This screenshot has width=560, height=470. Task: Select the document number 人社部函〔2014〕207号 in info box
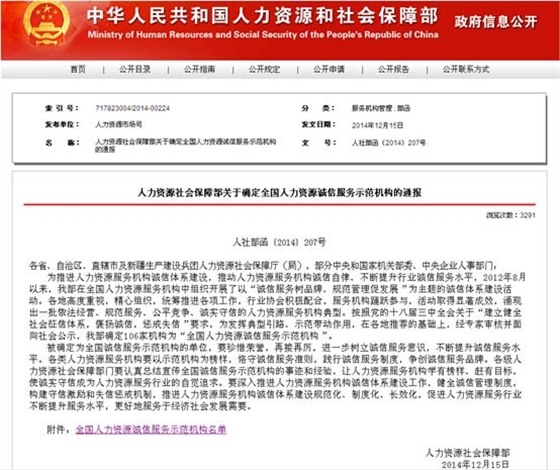[x=389, y=143]
